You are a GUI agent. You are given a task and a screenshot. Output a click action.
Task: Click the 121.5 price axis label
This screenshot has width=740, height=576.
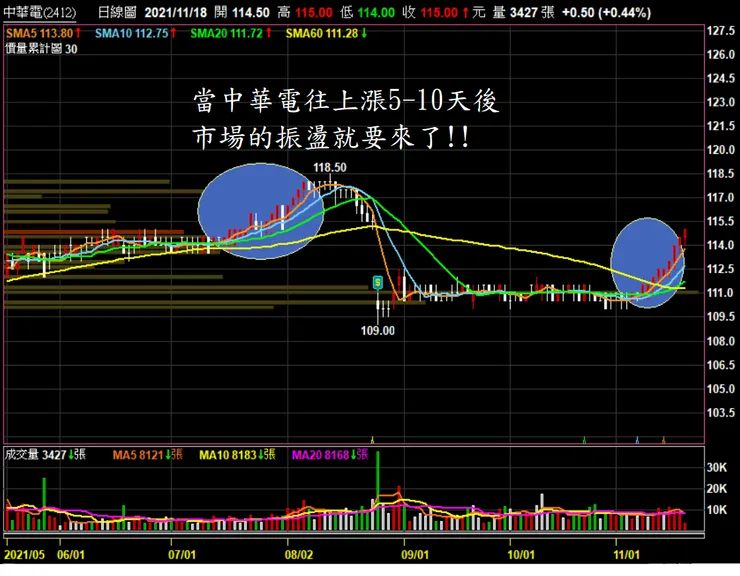coord(721,126)
